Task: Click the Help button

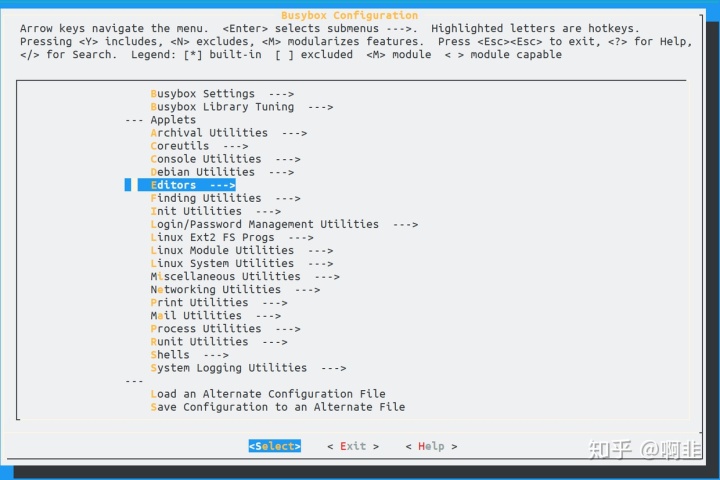Action: (x=431, y=446)
